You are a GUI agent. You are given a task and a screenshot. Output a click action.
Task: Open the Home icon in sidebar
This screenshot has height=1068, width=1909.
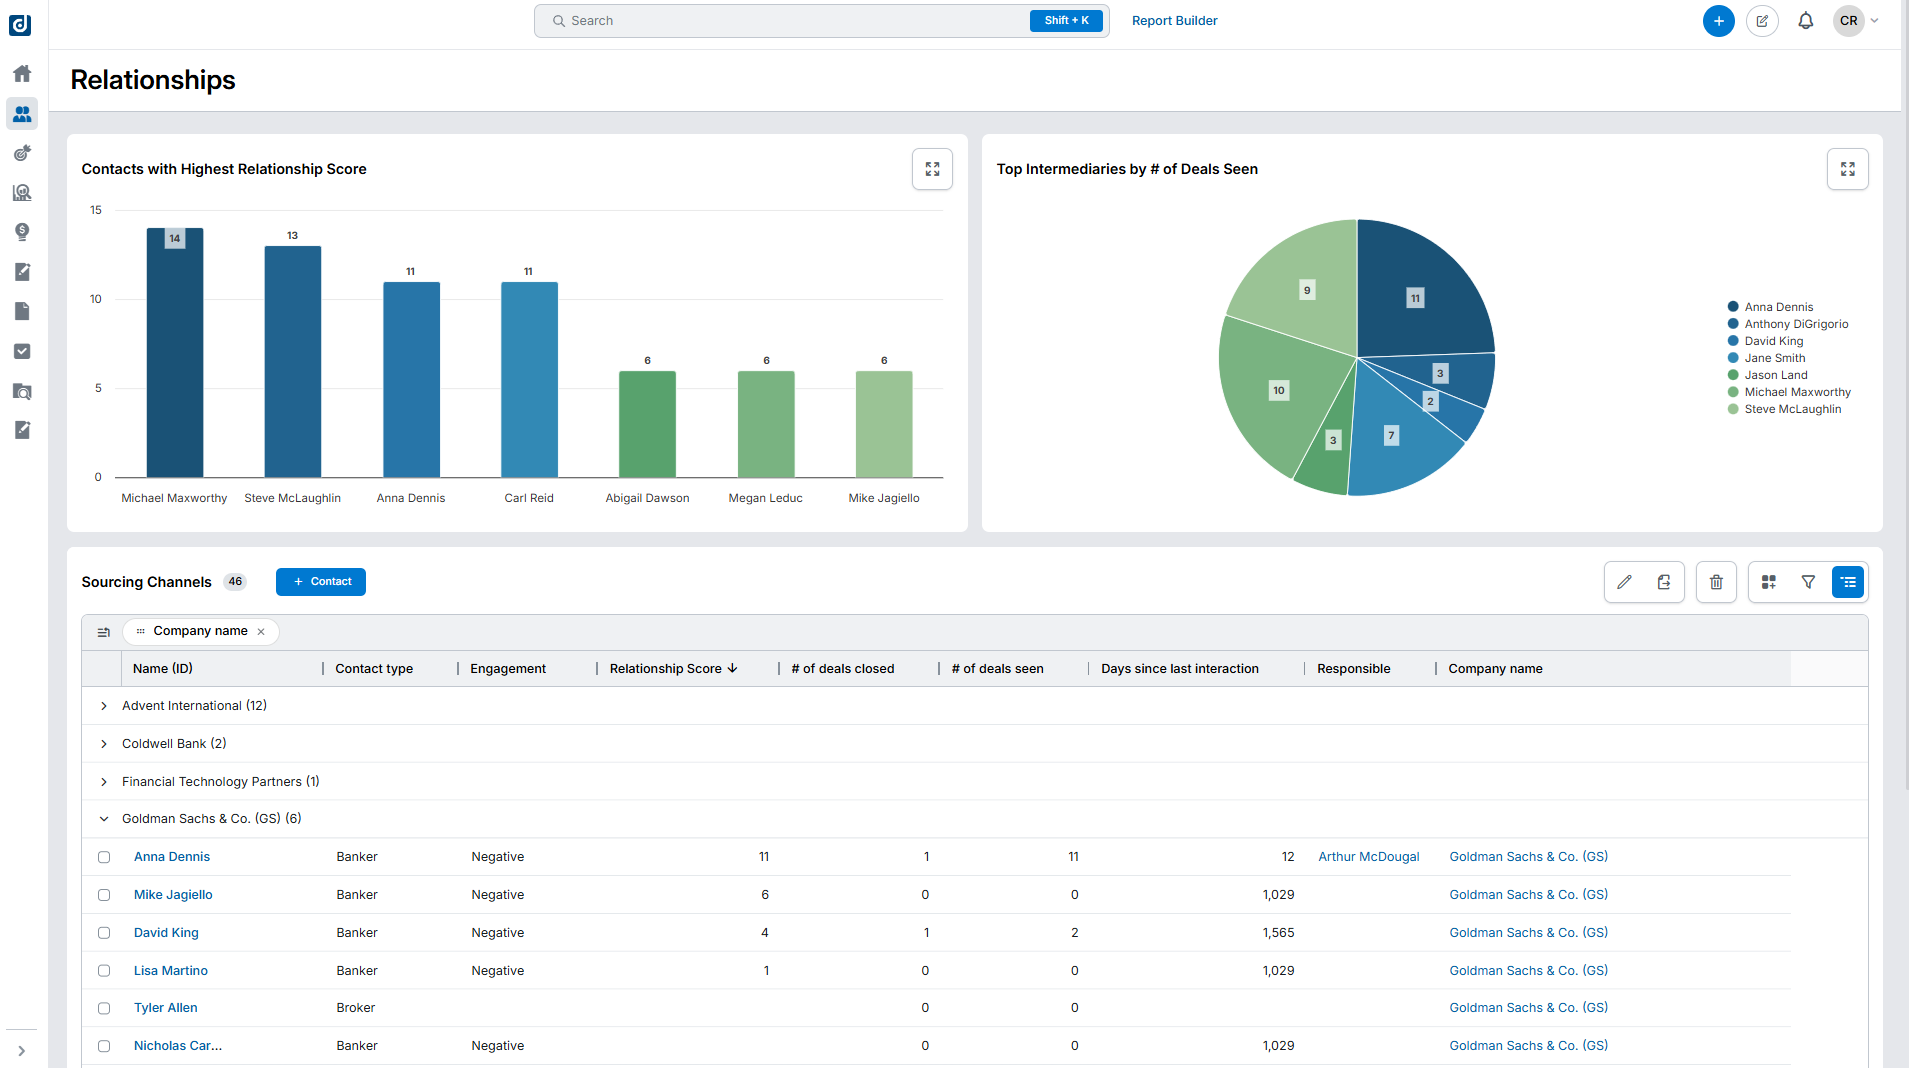coord(22,74)
